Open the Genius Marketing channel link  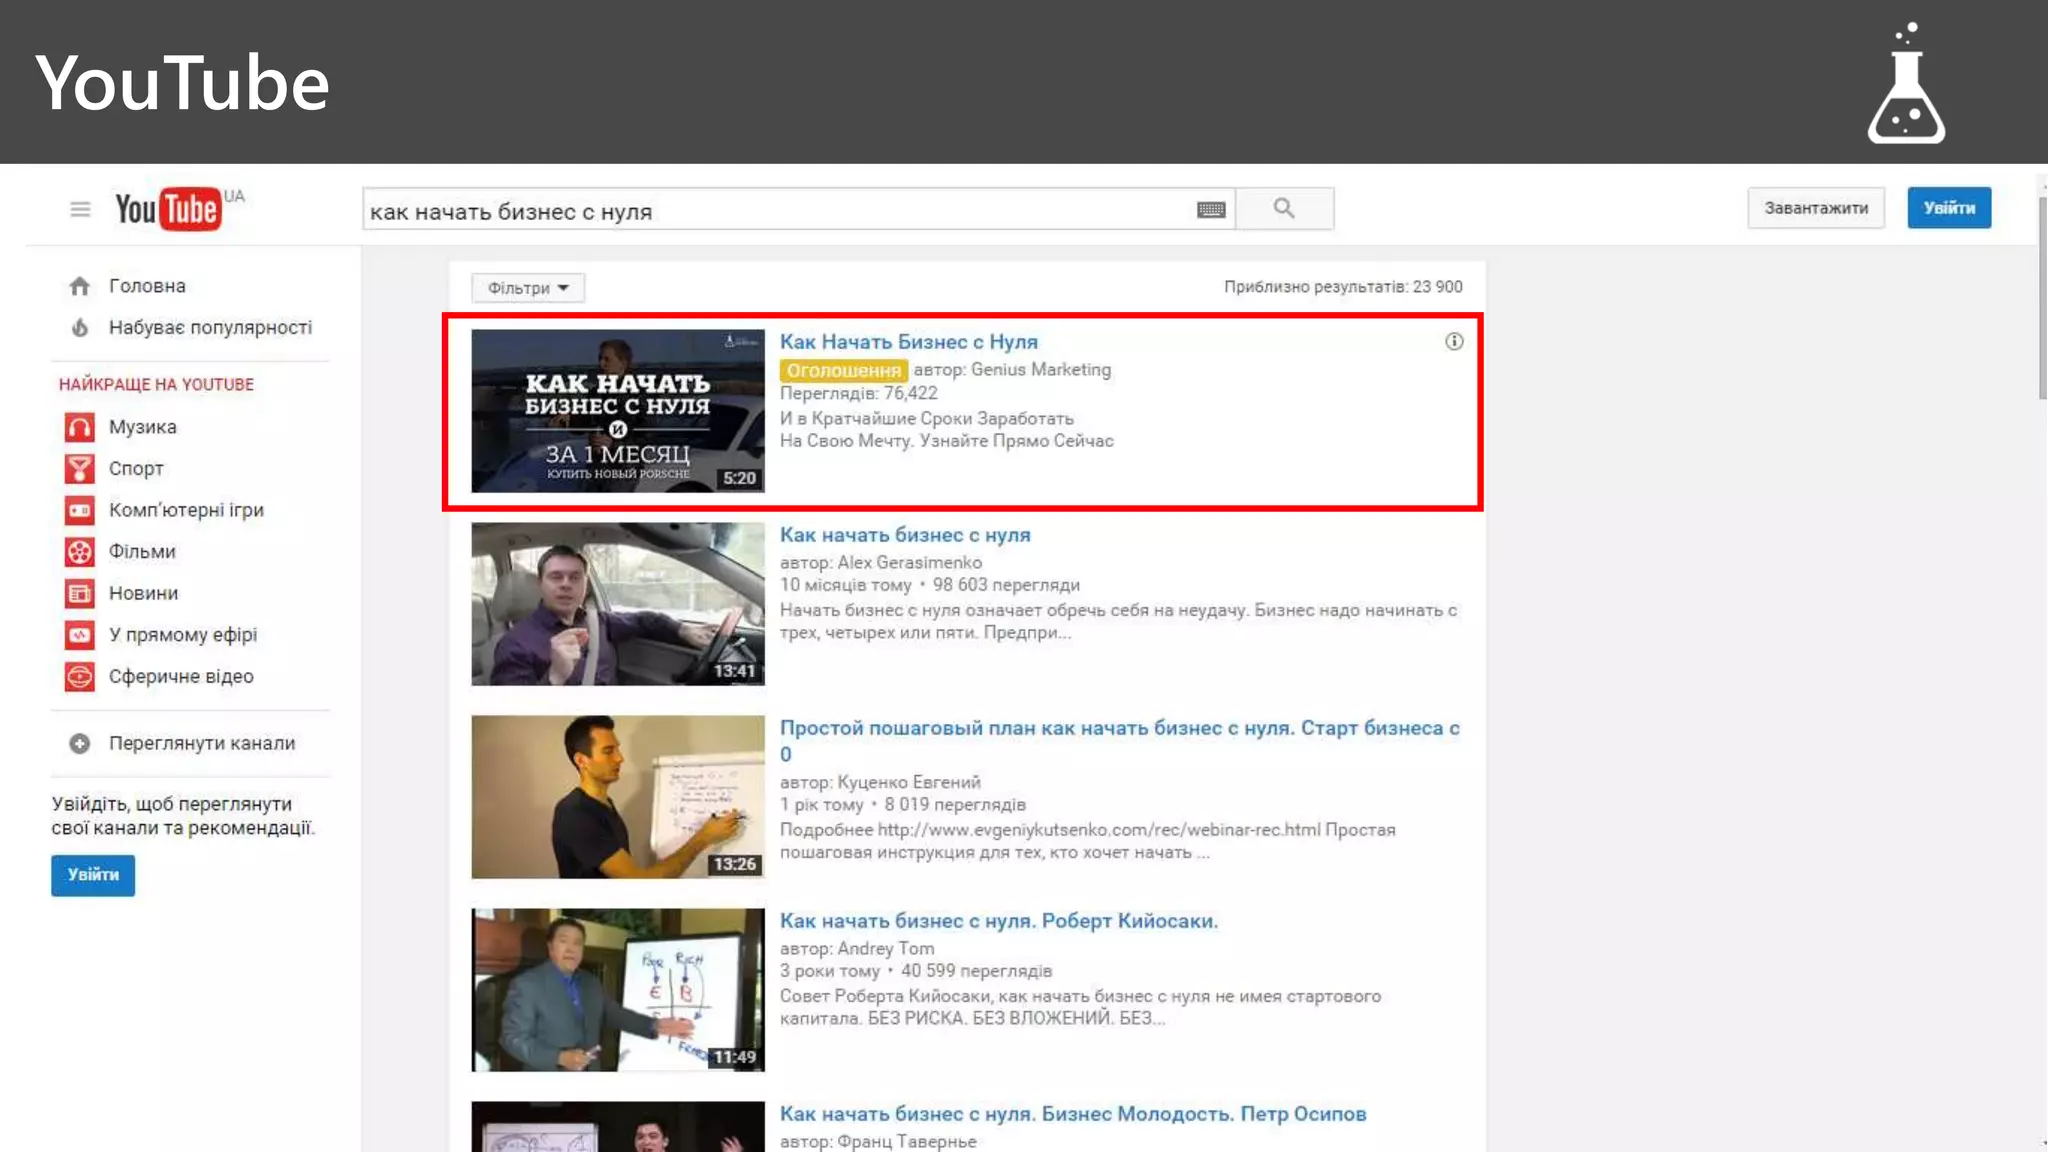click(1041, 370)
